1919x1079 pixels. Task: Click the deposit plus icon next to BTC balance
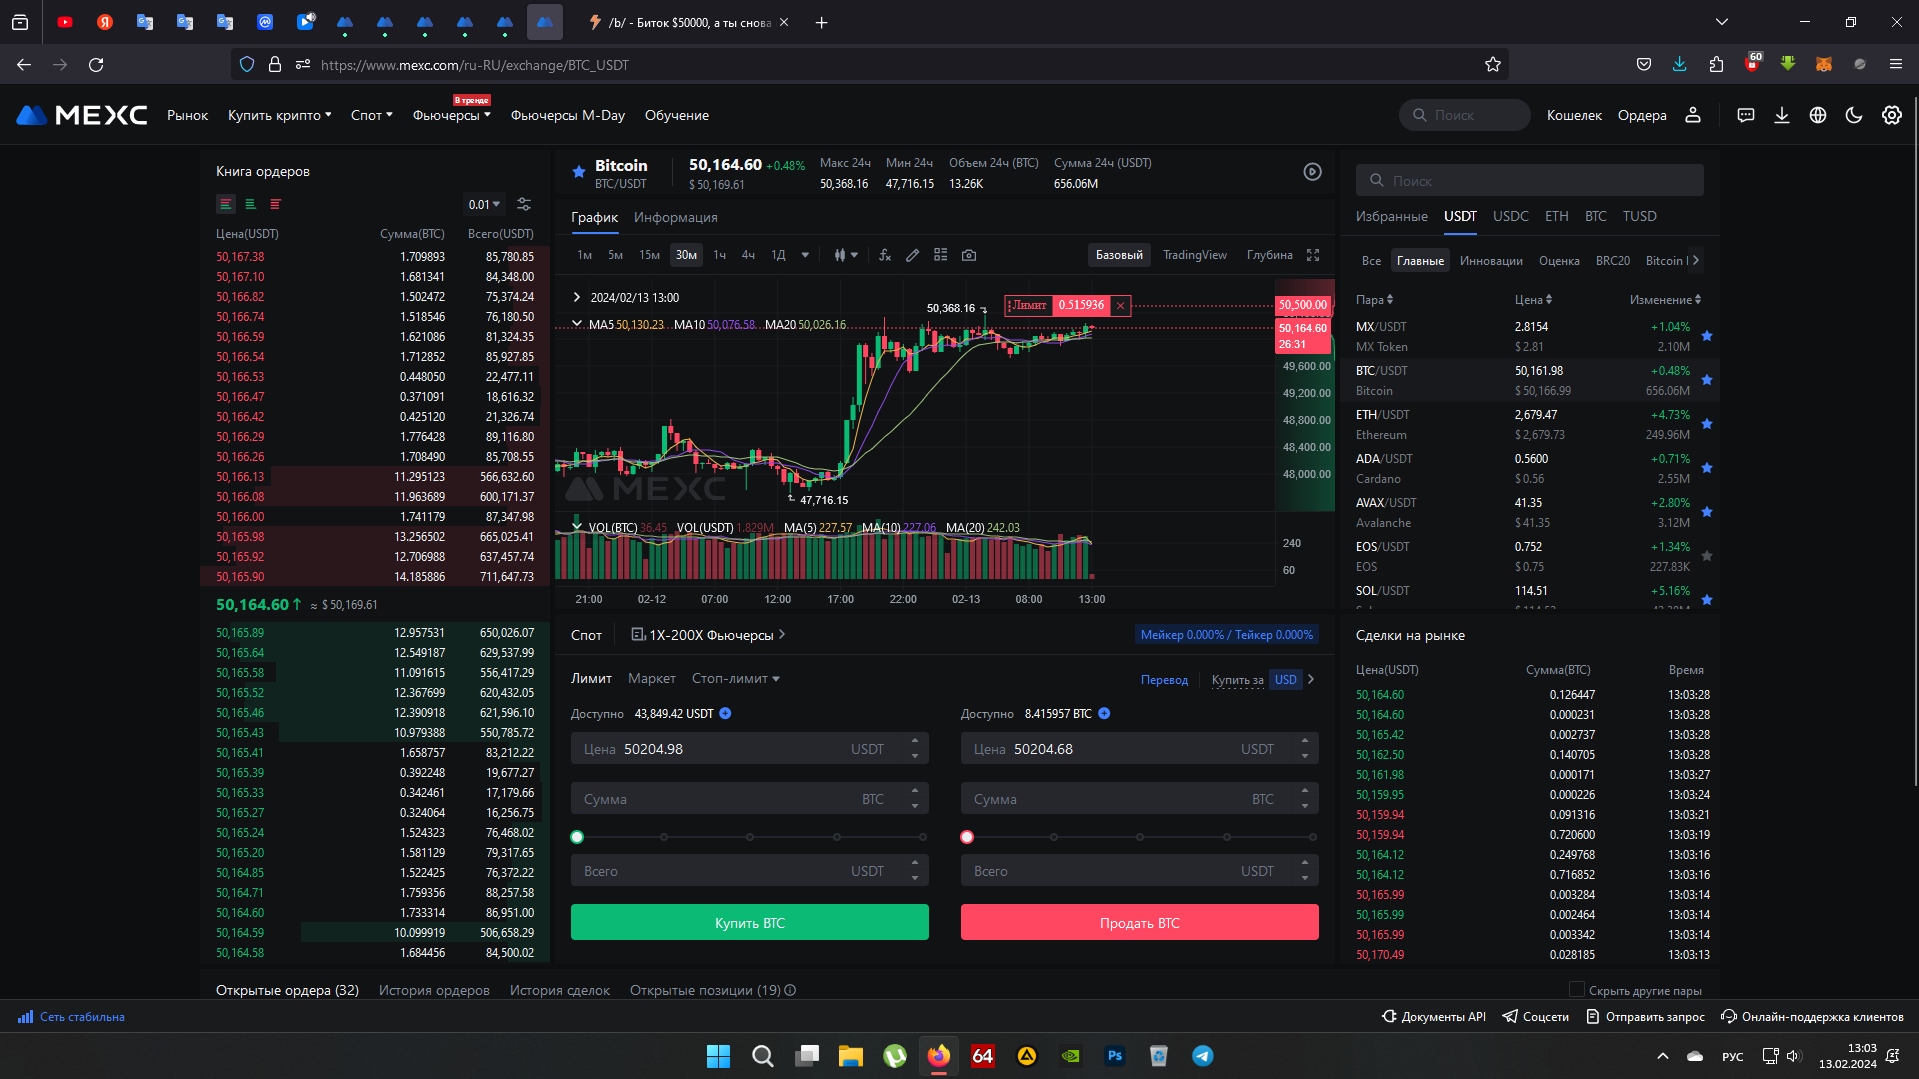tap(1104, 713)
